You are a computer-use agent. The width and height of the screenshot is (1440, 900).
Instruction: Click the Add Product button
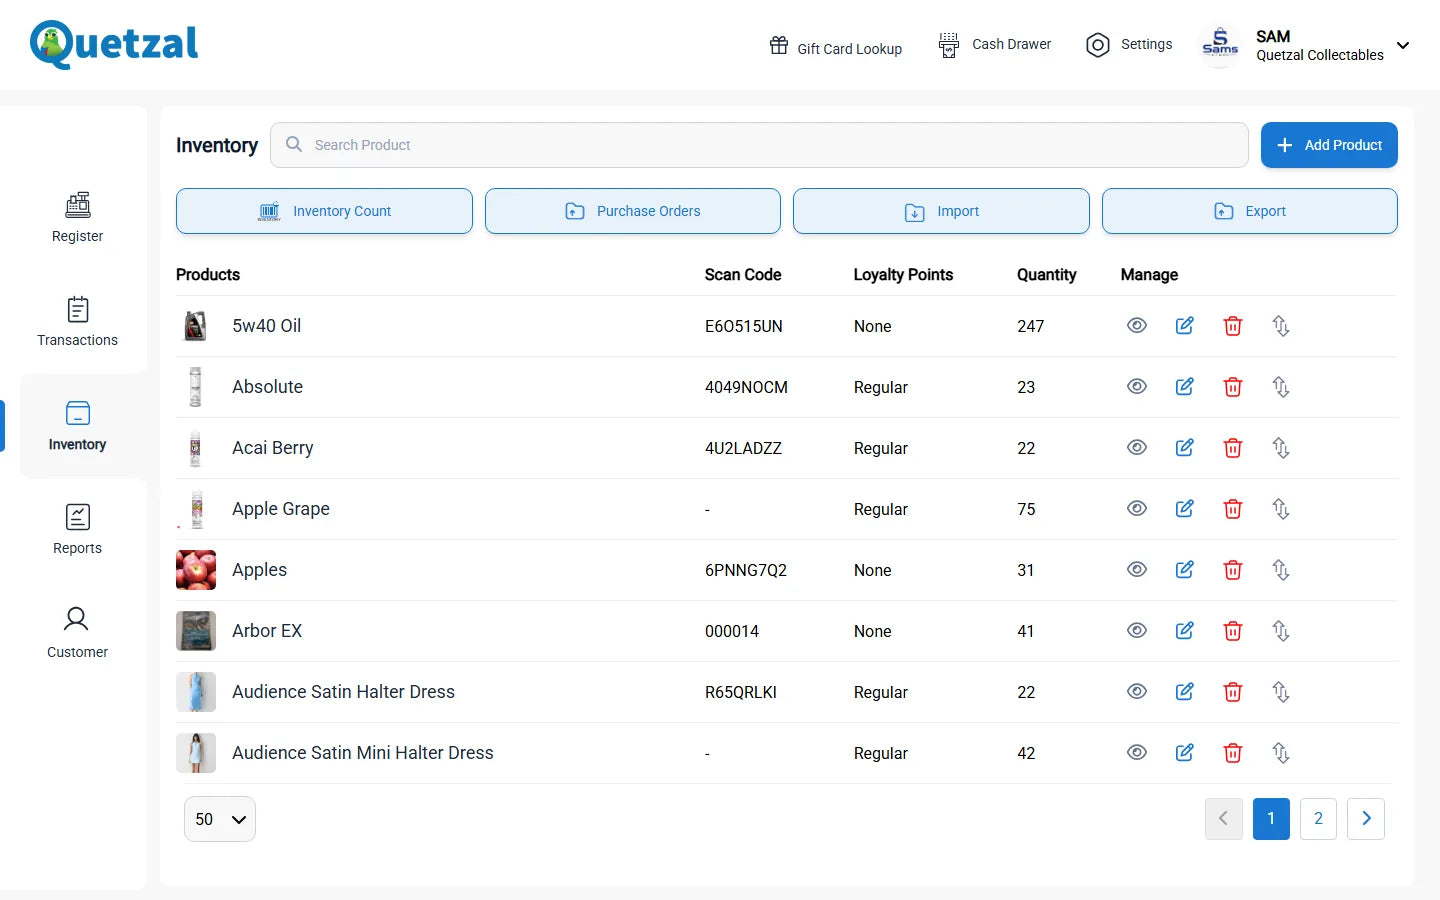coord(1329,145)
